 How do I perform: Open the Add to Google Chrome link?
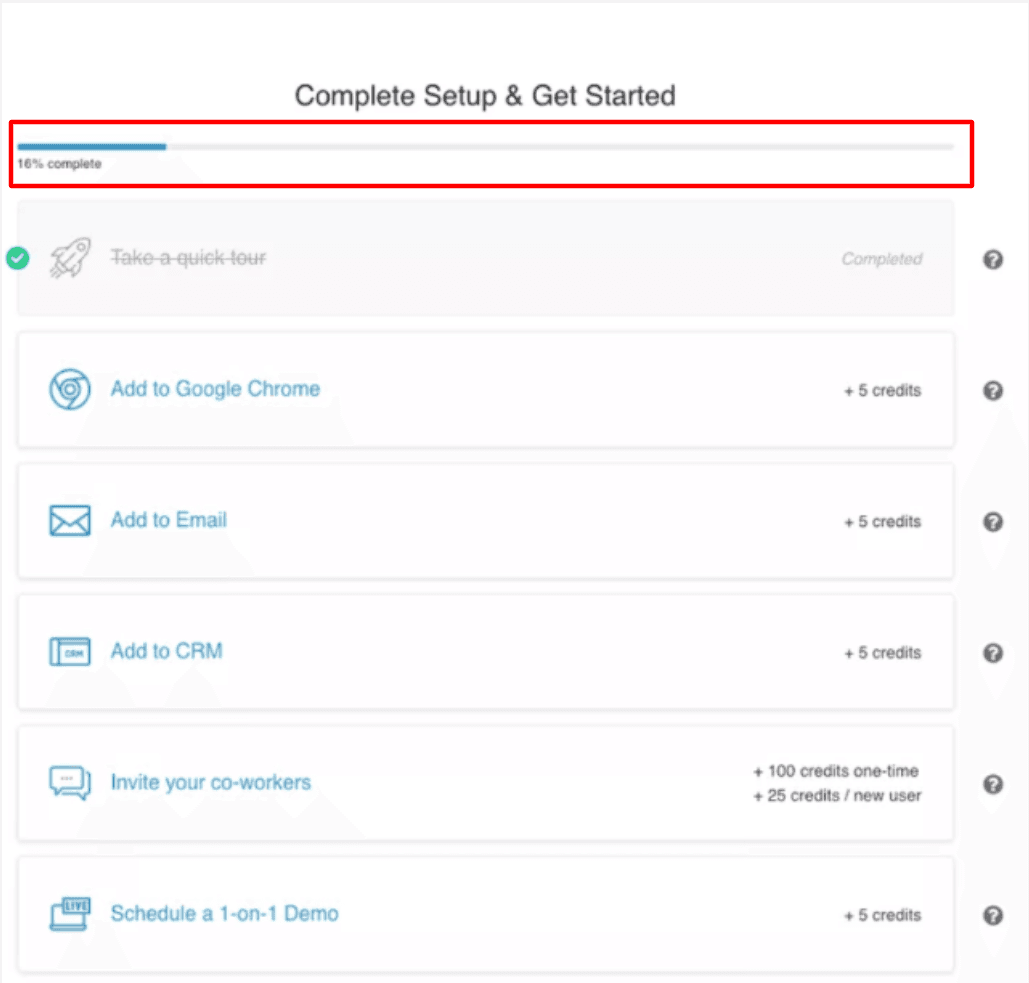[x=215, y=389]
